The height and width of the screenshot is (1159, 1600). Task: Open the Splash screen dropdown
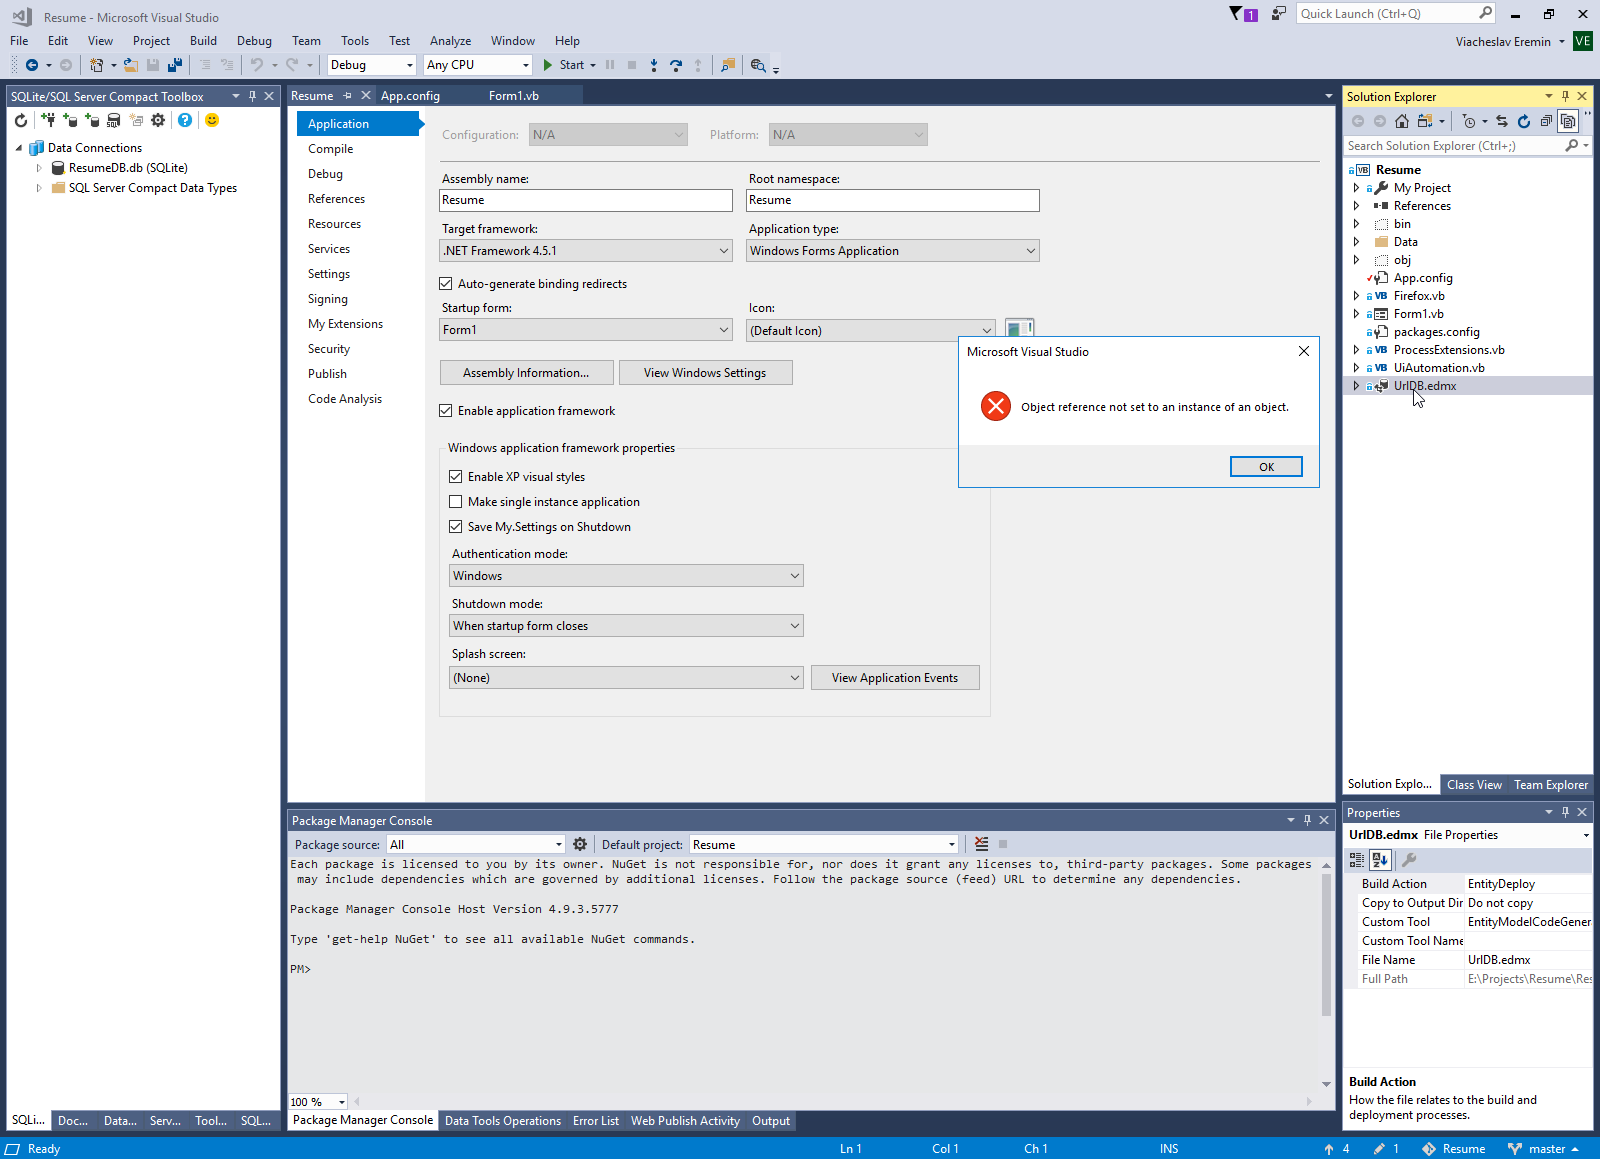[627, 678]
